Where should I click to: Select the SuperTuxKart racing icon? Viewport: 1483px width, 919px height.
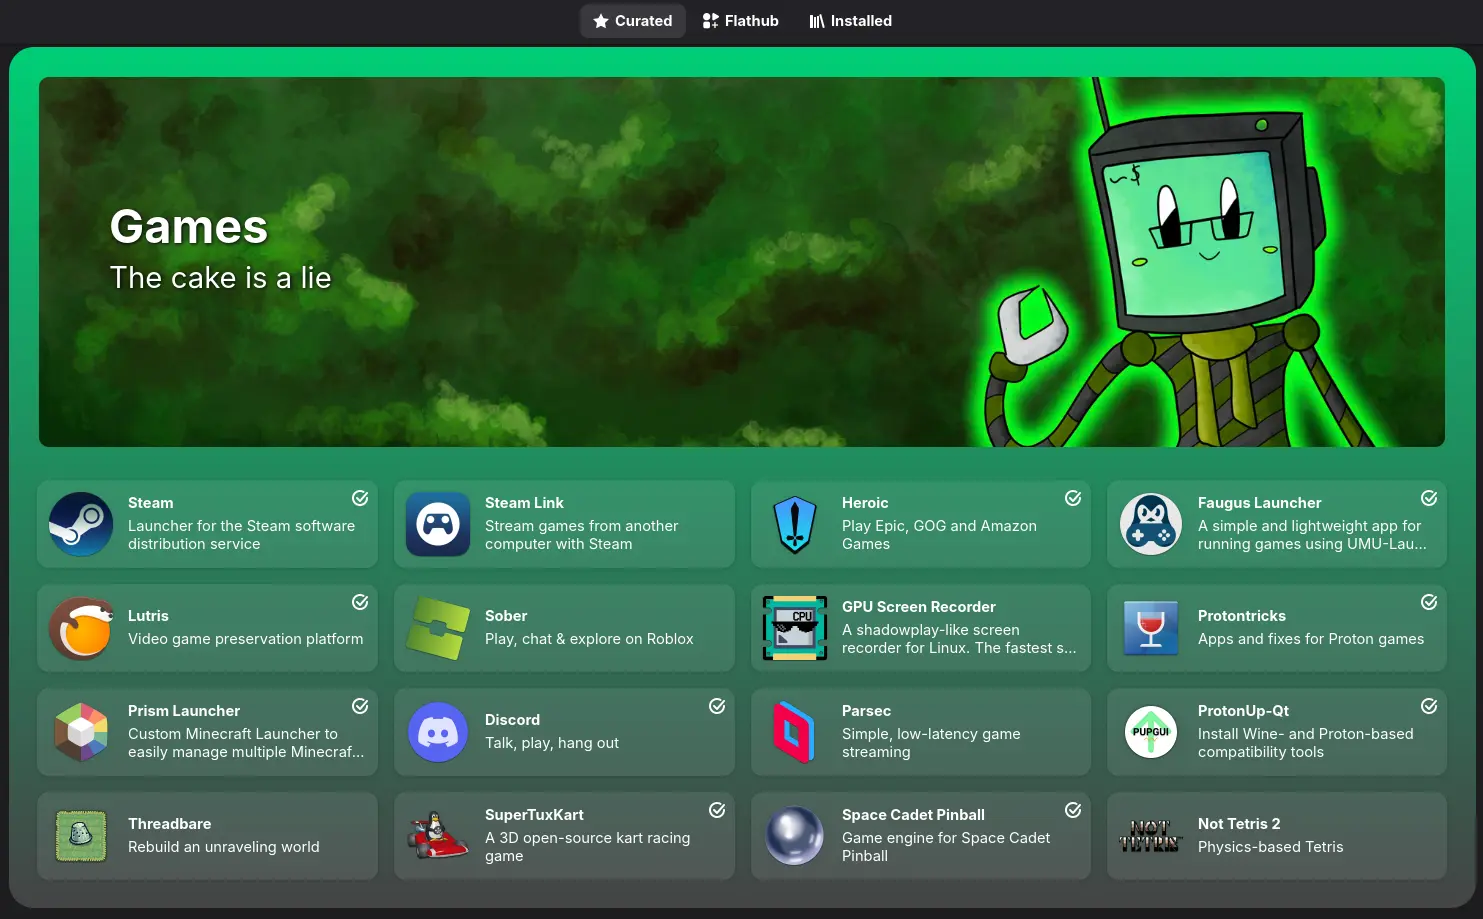coord(438,836)
